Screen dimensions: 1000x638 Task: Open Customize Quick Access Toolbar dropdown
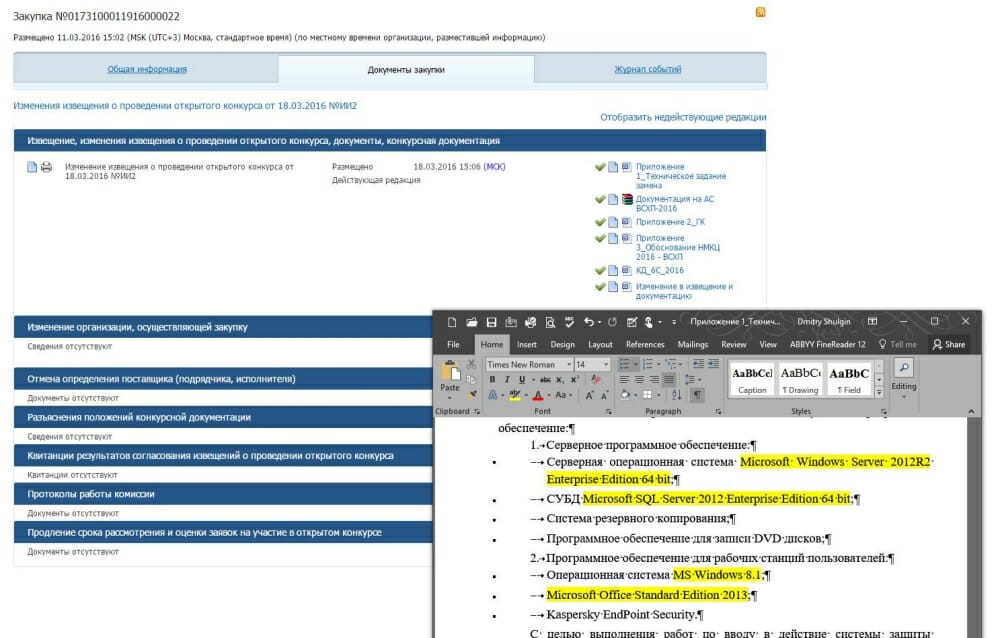(673, 322)
